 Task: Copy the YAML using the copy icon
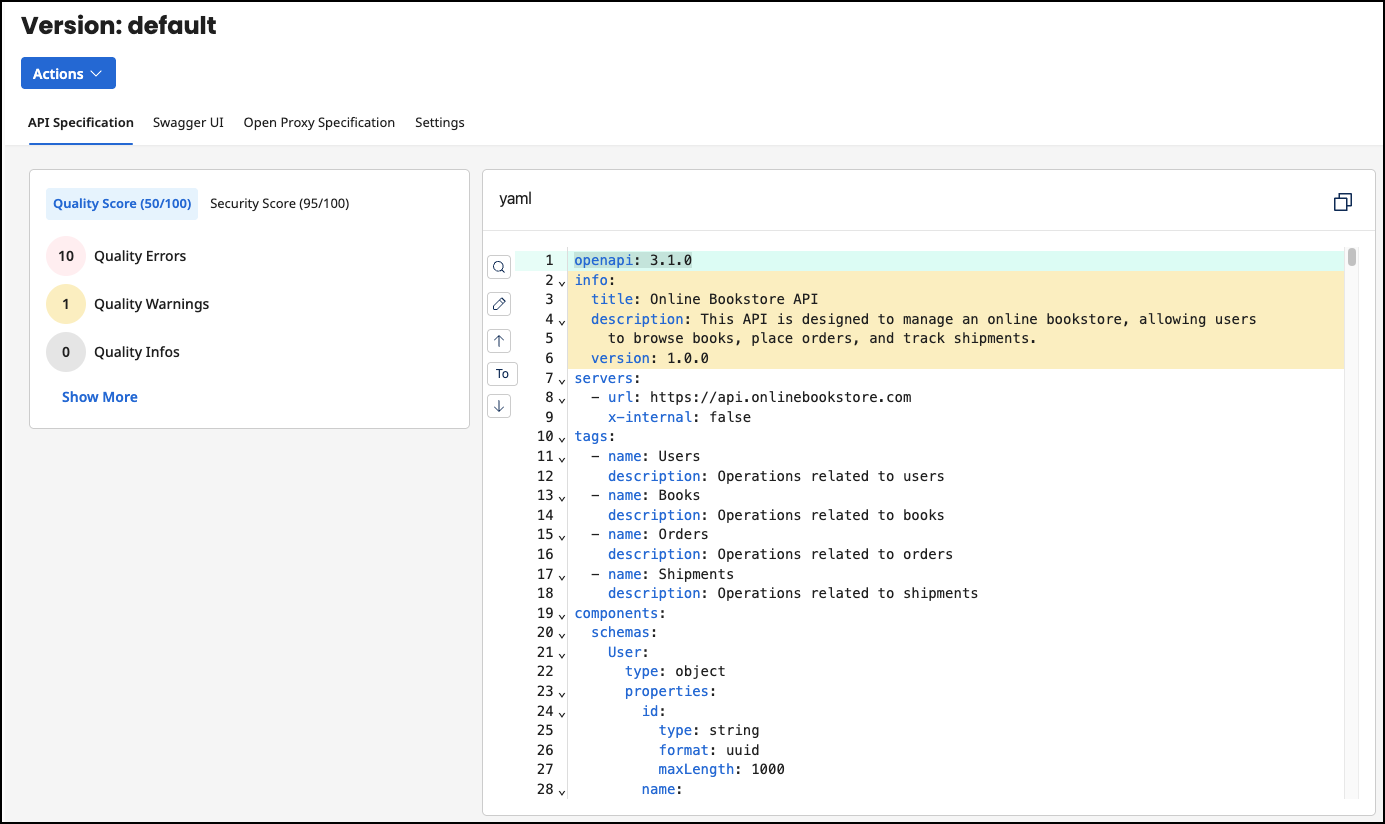(x=1342, y=201)
